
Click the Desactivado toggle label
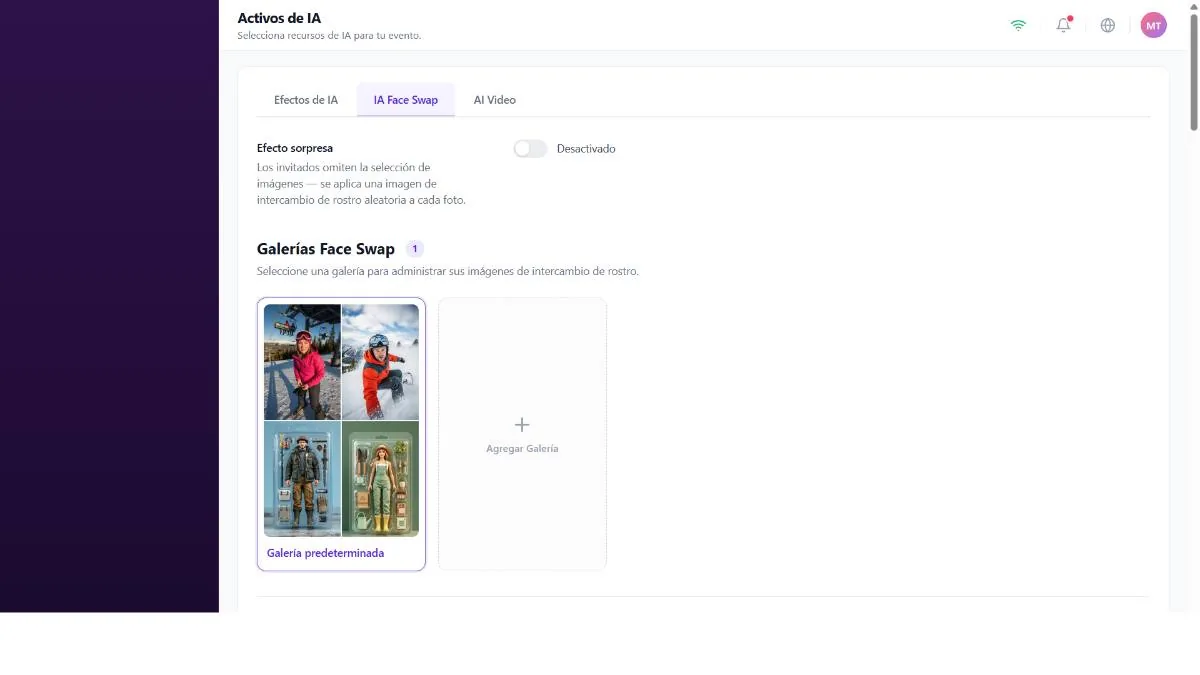pyautogui.click(x=586, y=149)
